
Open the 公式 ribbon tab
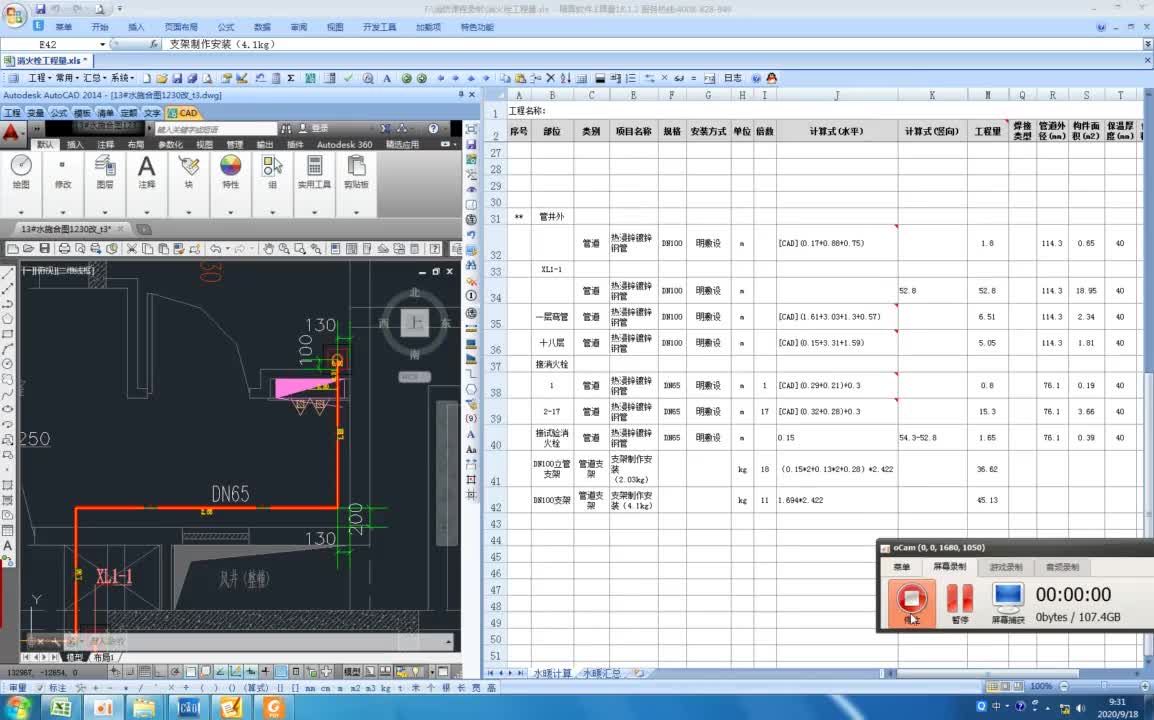[226, 27]
